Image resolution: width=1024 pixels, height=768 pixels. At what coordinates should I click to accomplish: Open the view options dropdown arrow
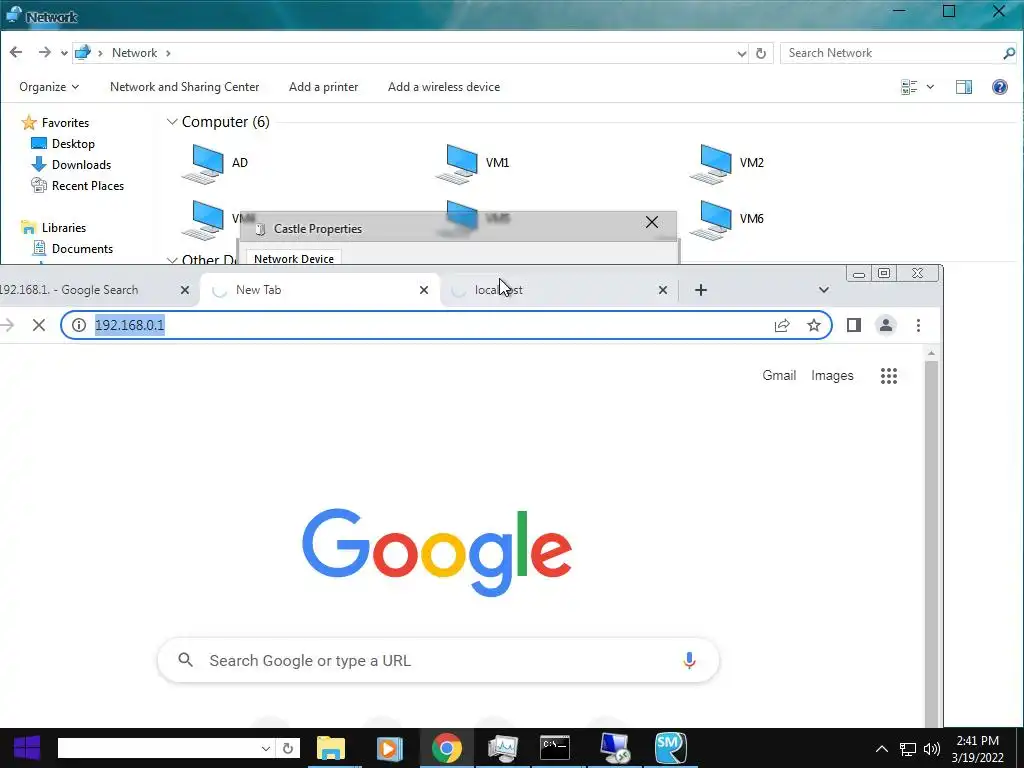930,87
